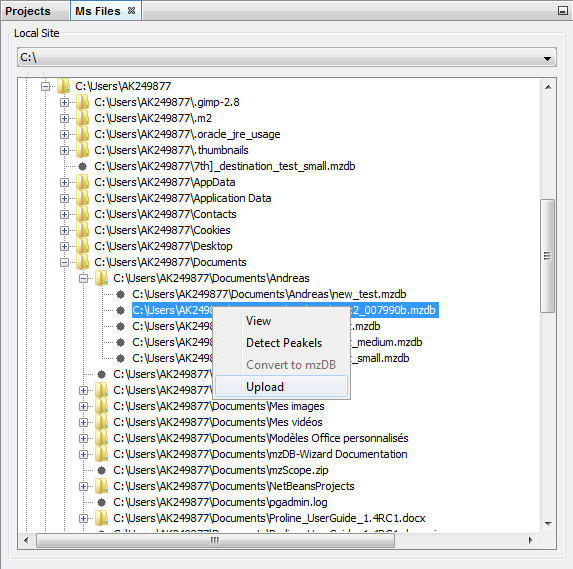Click the Contacts folder icon
573x569 pixels.
[82, 214]
